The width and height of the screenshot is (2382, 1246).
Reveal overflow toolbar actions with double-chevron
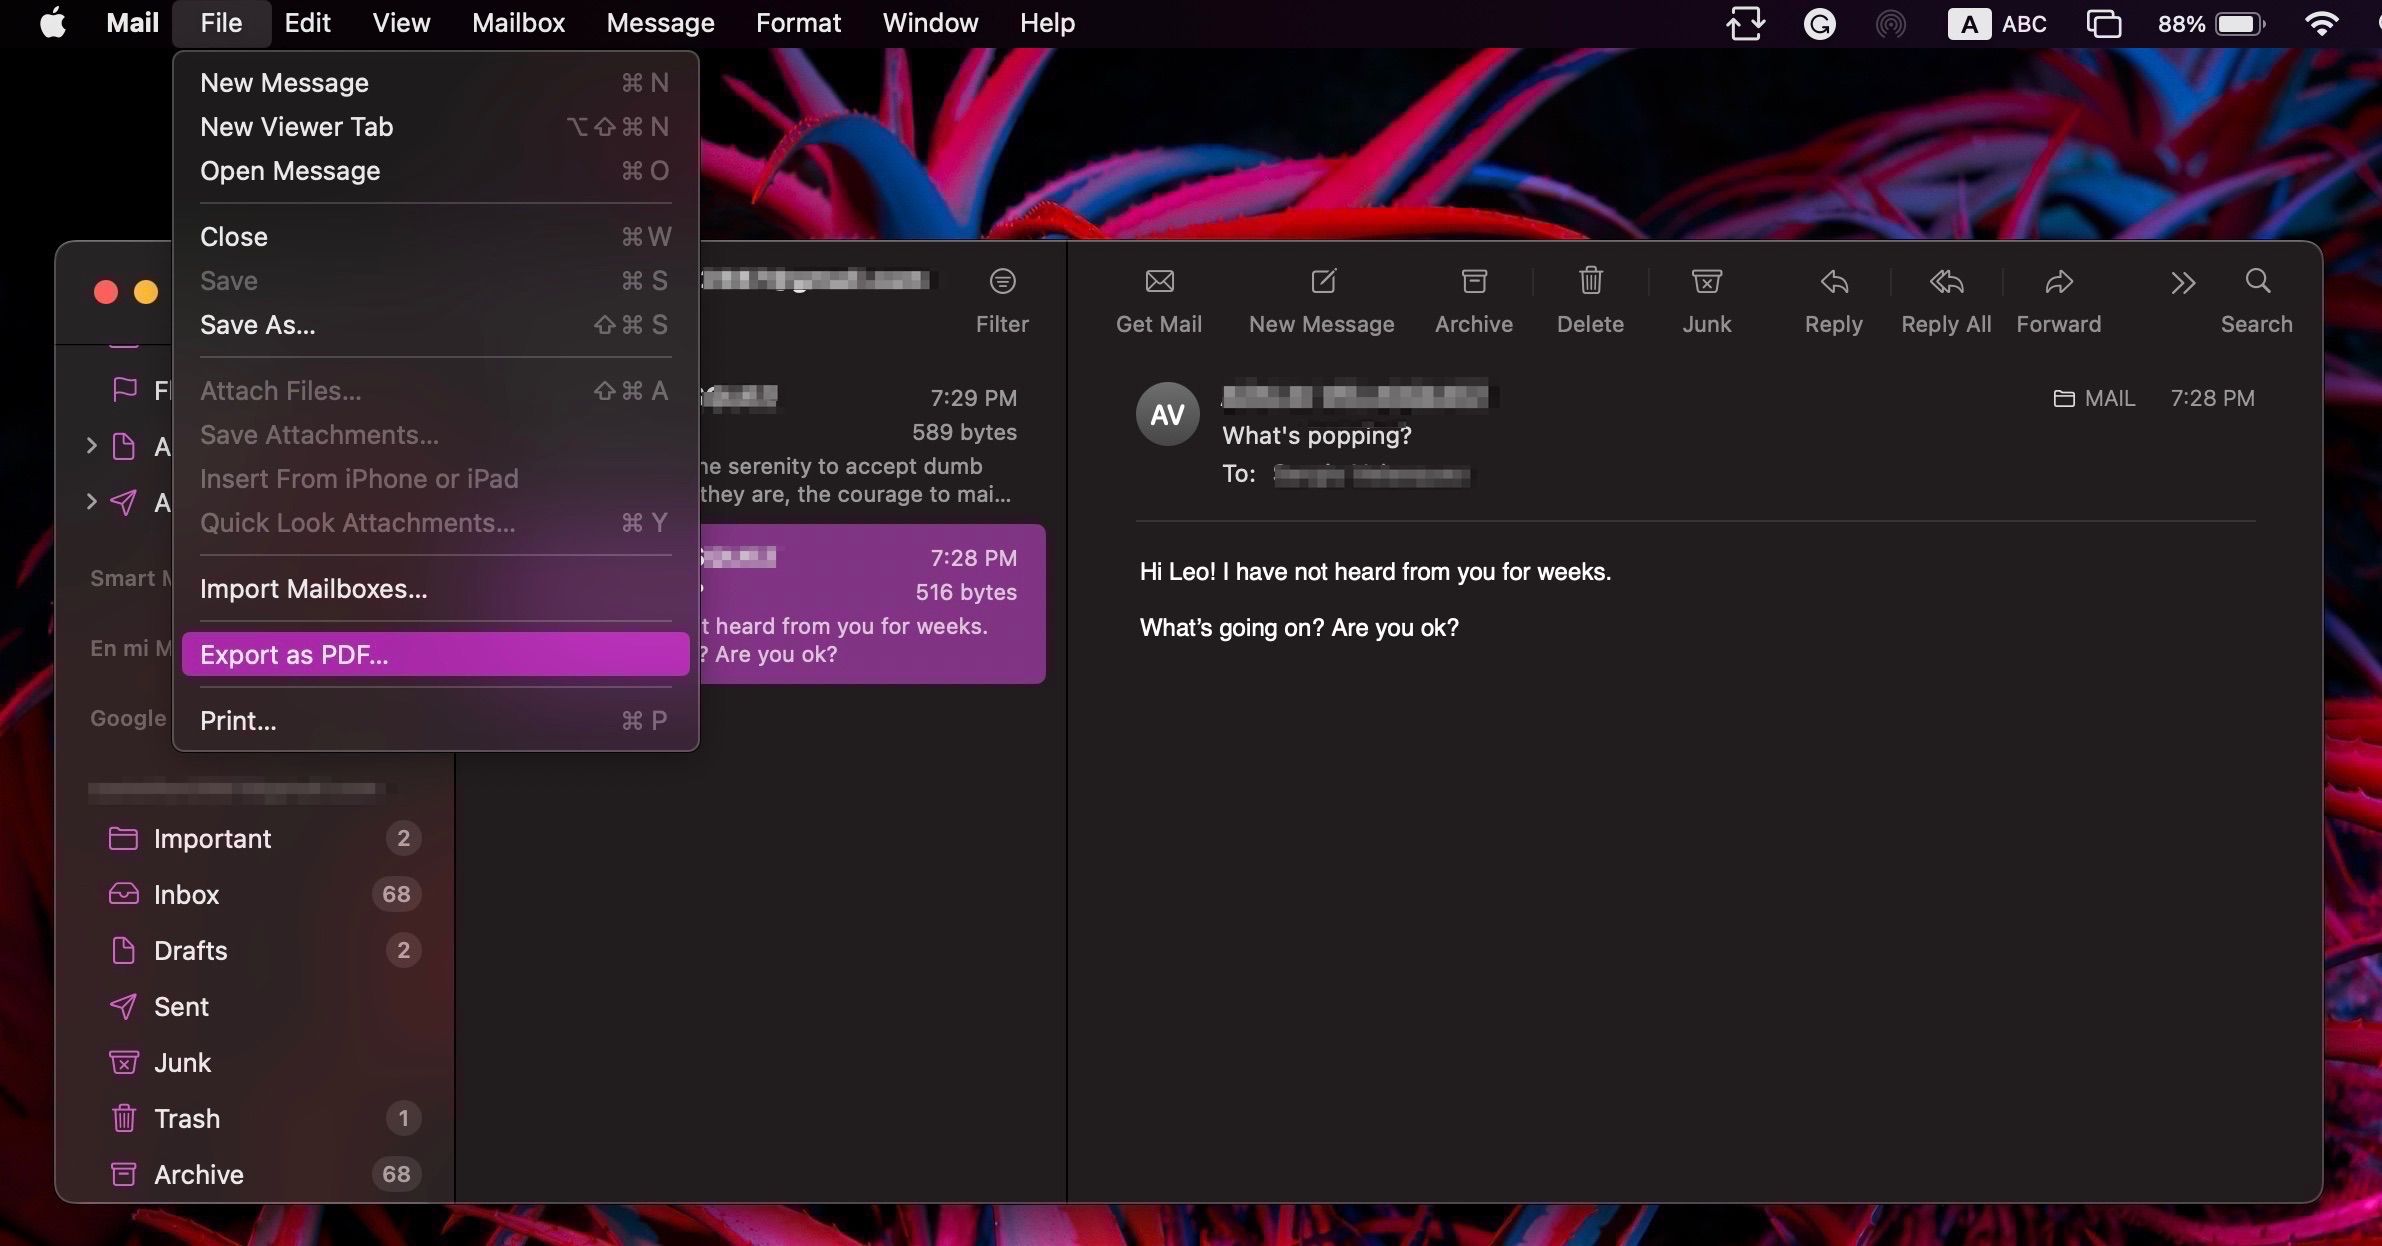click(x=2185, y=284)
